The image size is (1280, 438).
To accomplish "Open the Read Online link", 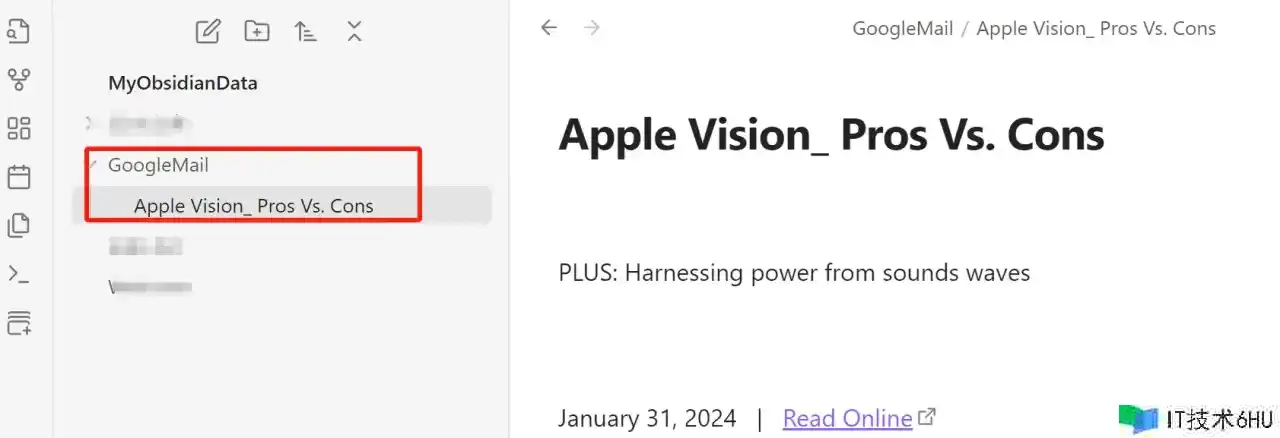I will [847, 418].
